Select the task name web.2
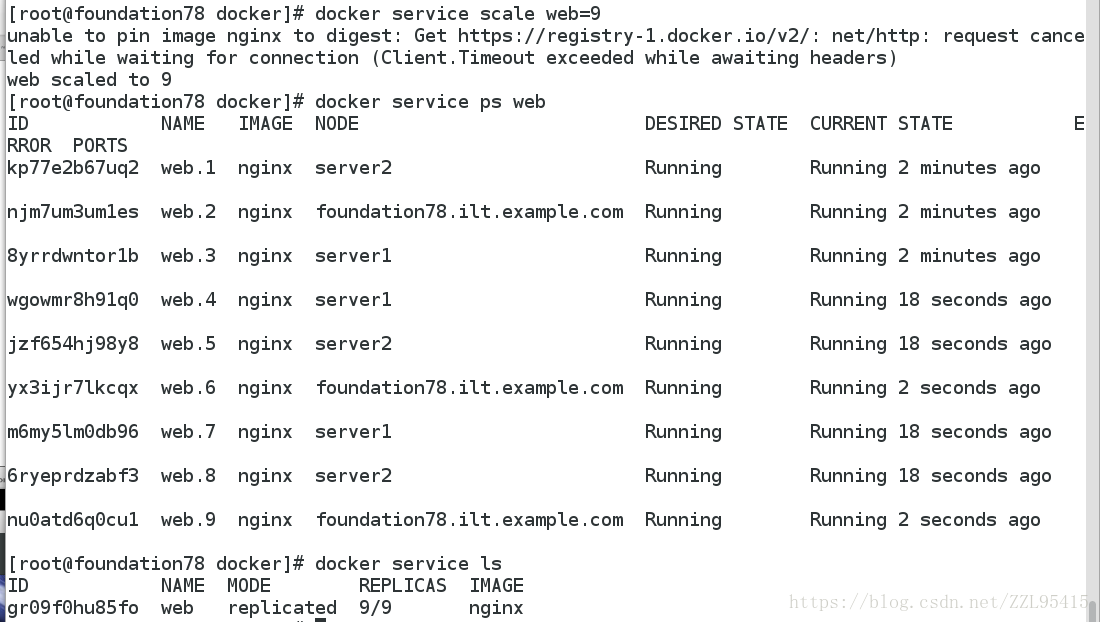The height and width of the screenshot is (622, 1100). 188,212
